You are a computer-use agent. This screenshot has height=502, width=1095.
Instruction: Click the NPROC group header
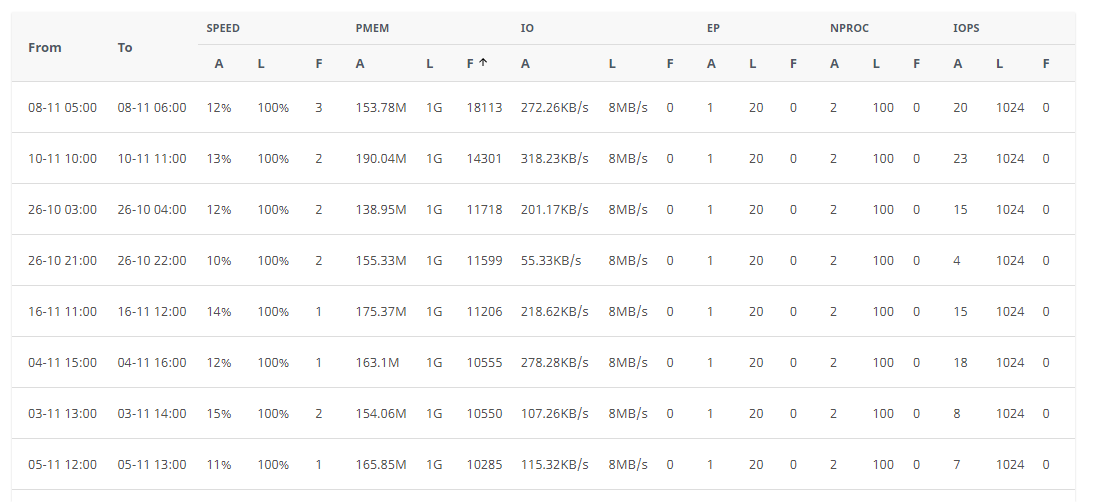(849, 28)
